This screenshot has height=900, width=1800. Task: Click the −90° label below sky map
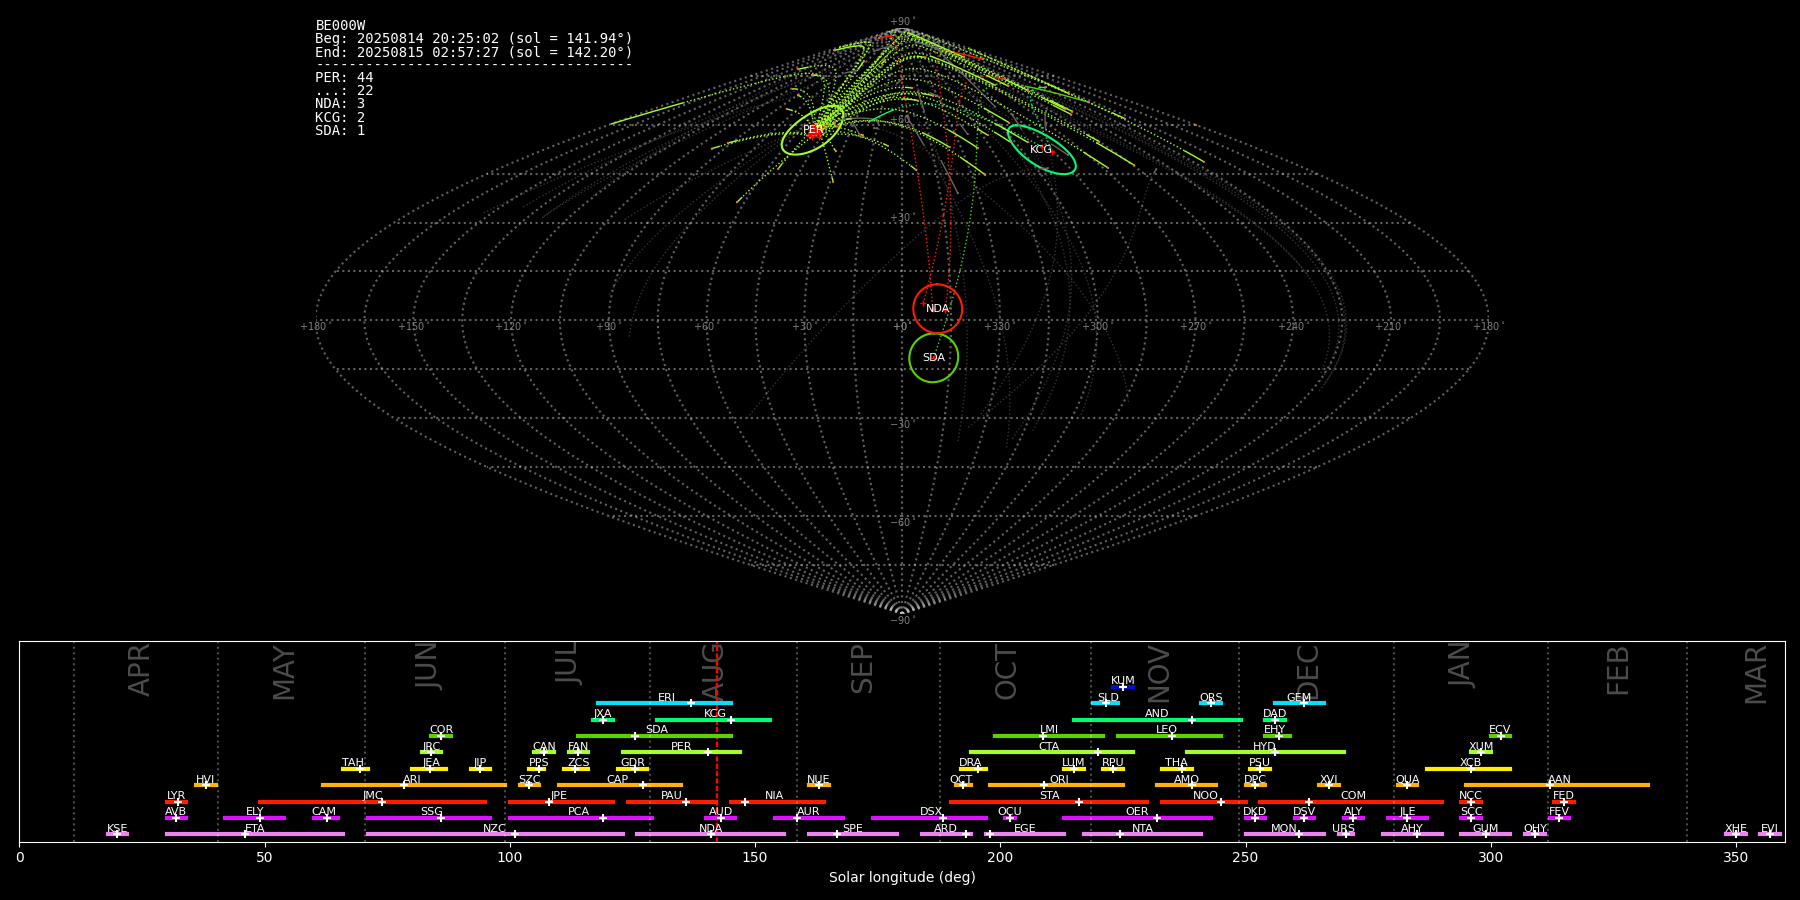pos(902,620)
